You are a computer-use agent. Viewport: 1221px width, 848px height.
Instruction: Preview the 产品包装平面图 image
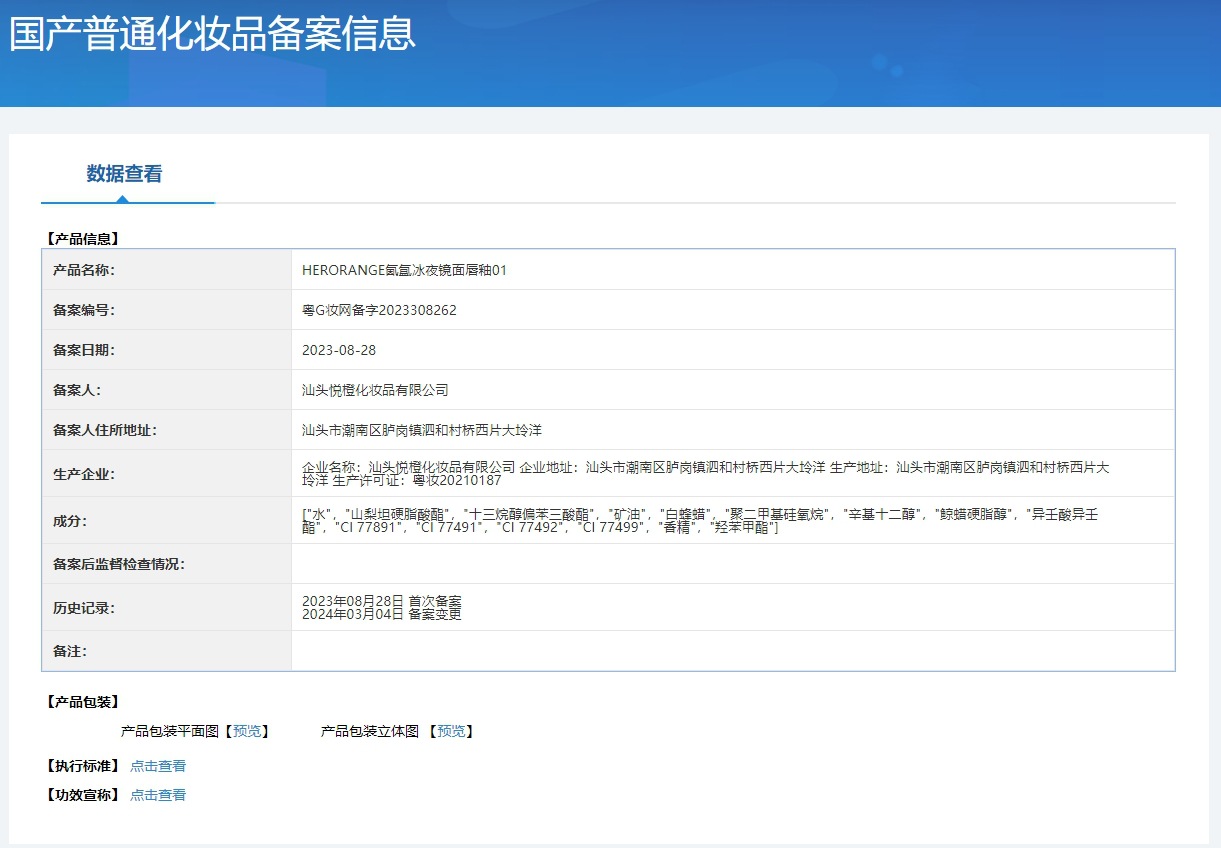click(246, 731)
